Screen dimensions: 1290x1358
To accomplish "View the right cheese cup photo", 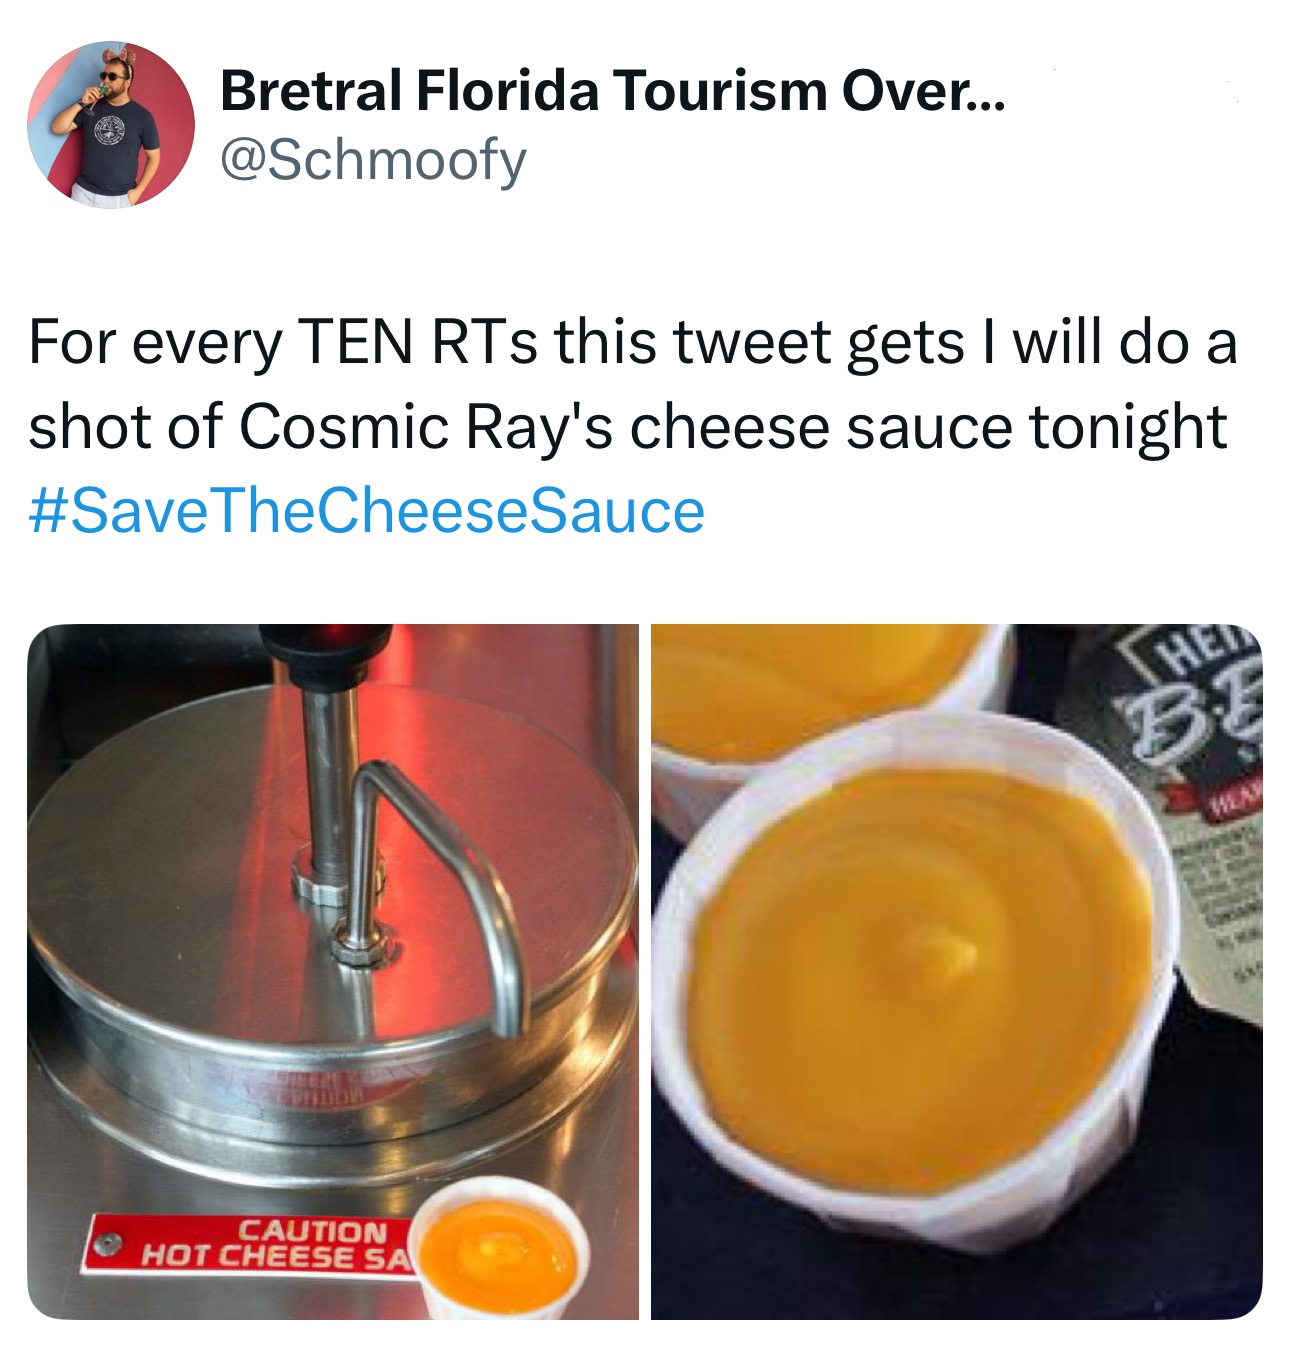I will point(957,971).
